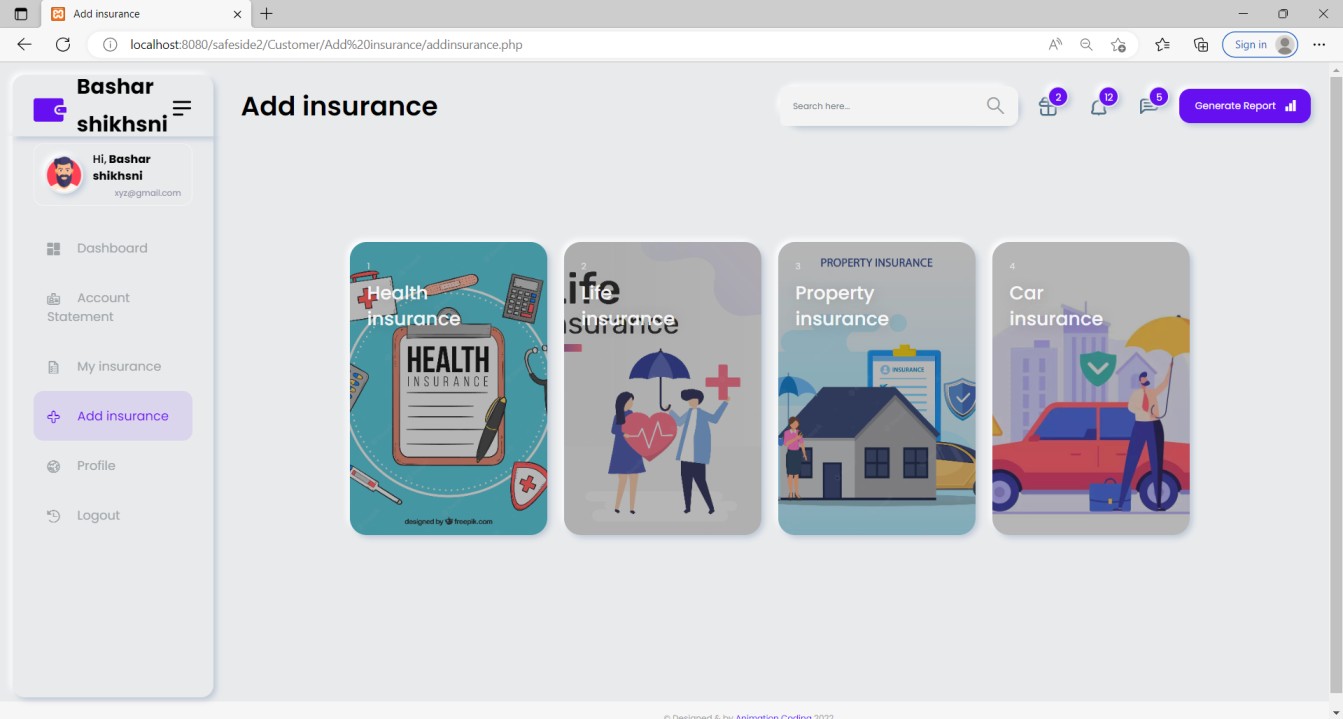This screenshot has width=1343, height=719.
Task: Open the notifications bell icon
Action: pyautogui.click(x=1098, y=107)
